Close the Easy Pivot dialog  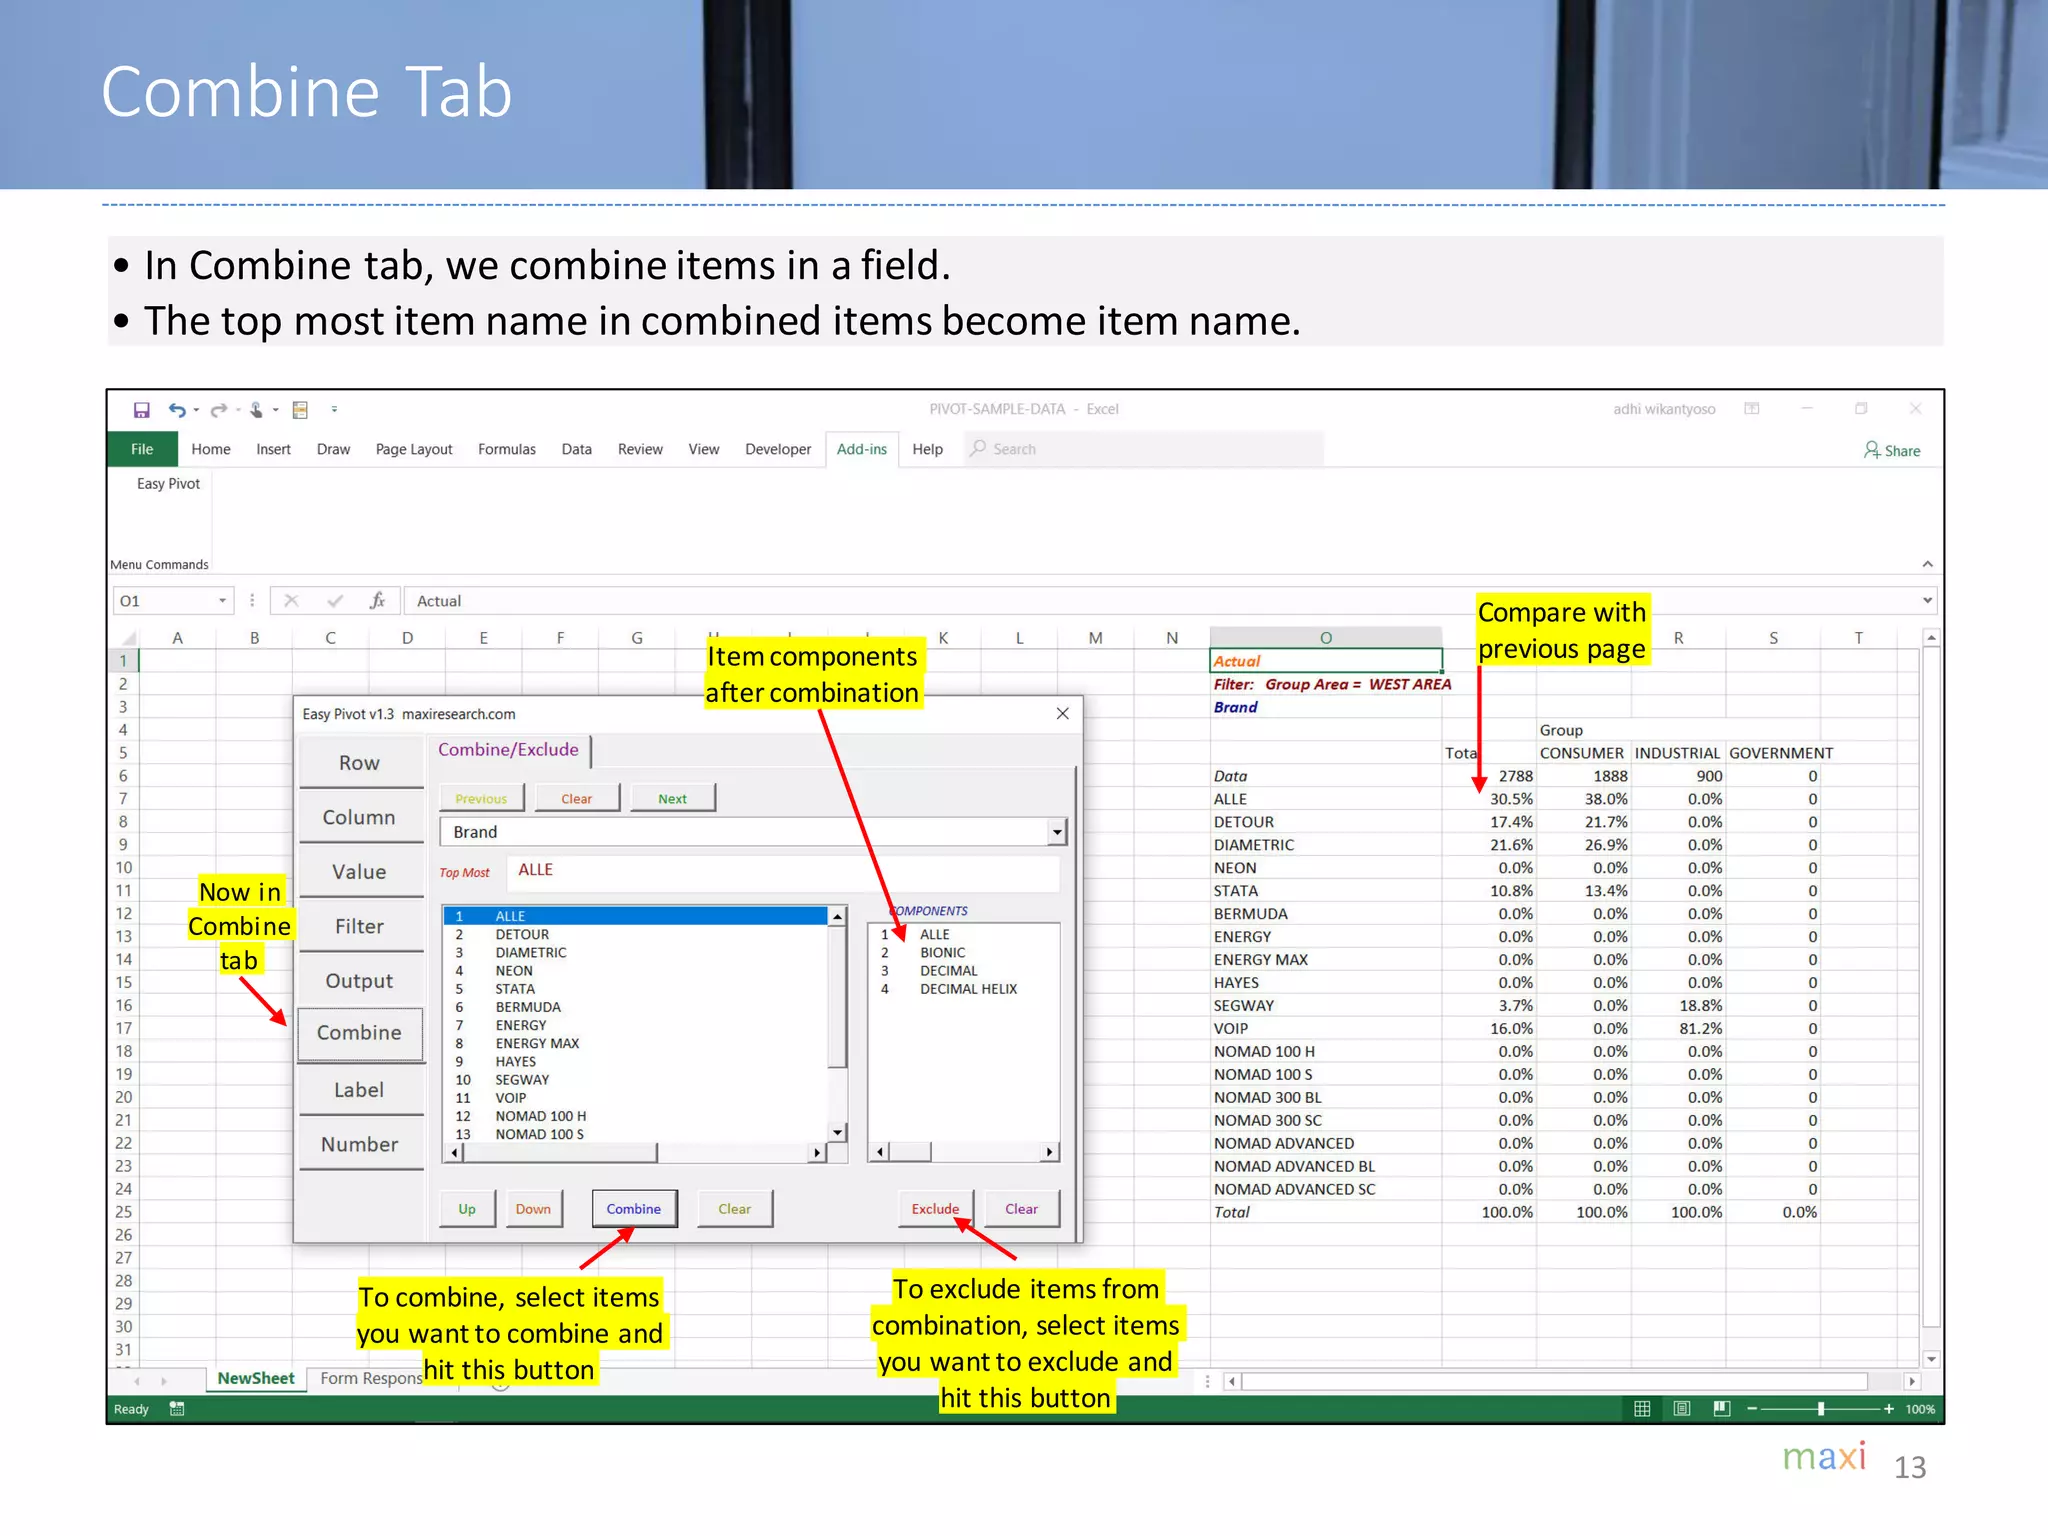1062,713
